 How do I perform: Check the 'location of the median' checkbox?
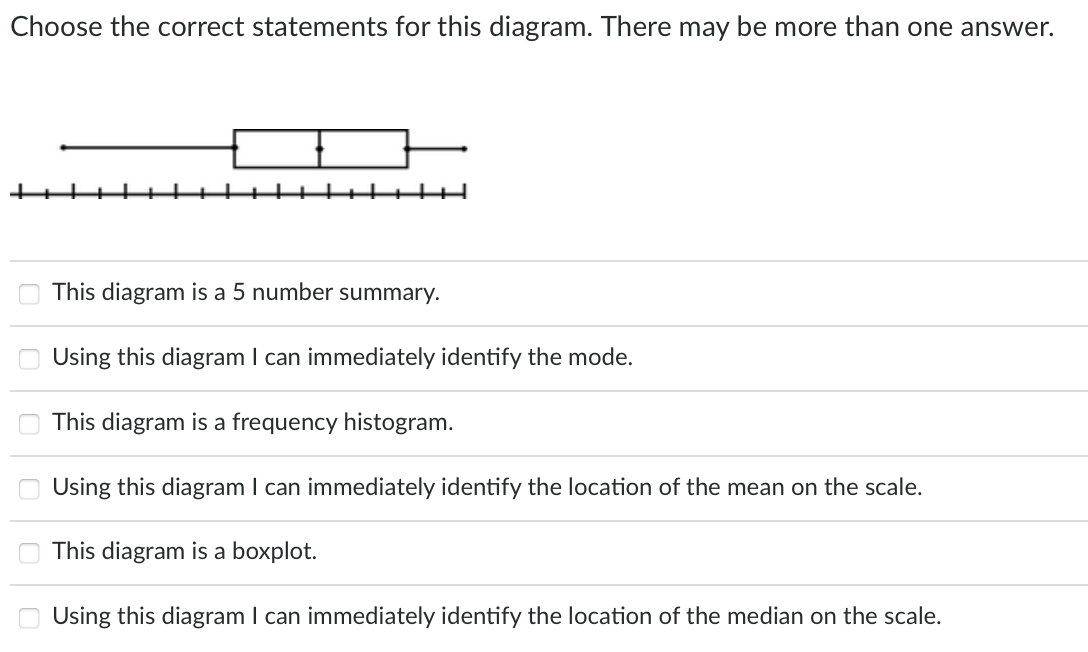coord(29,617)
